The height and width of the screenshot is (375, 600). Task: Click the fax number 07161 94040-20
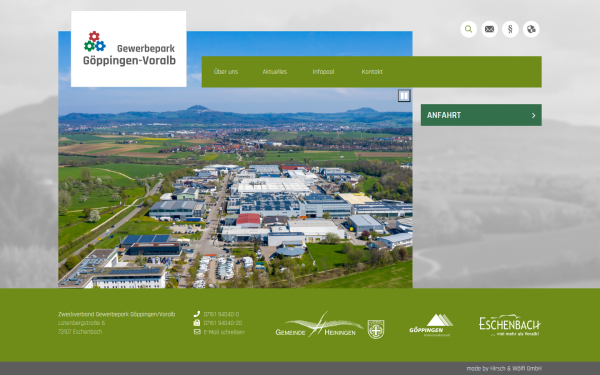223,323
